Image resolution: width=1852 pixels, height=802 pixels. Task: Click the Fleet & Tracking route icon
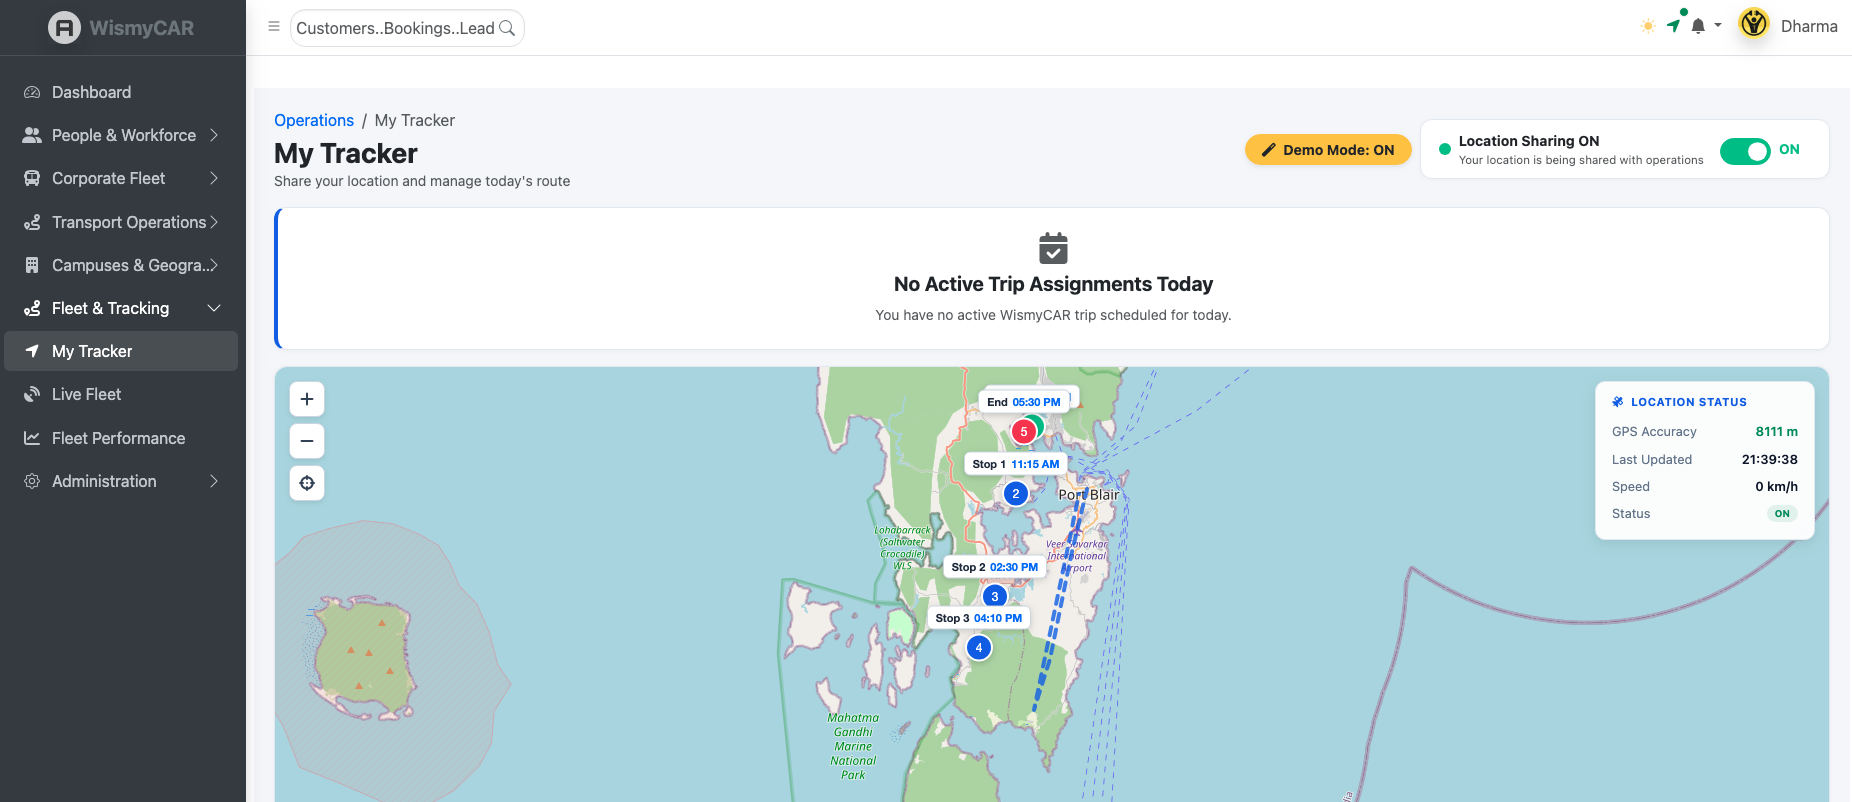coord(32,308)
